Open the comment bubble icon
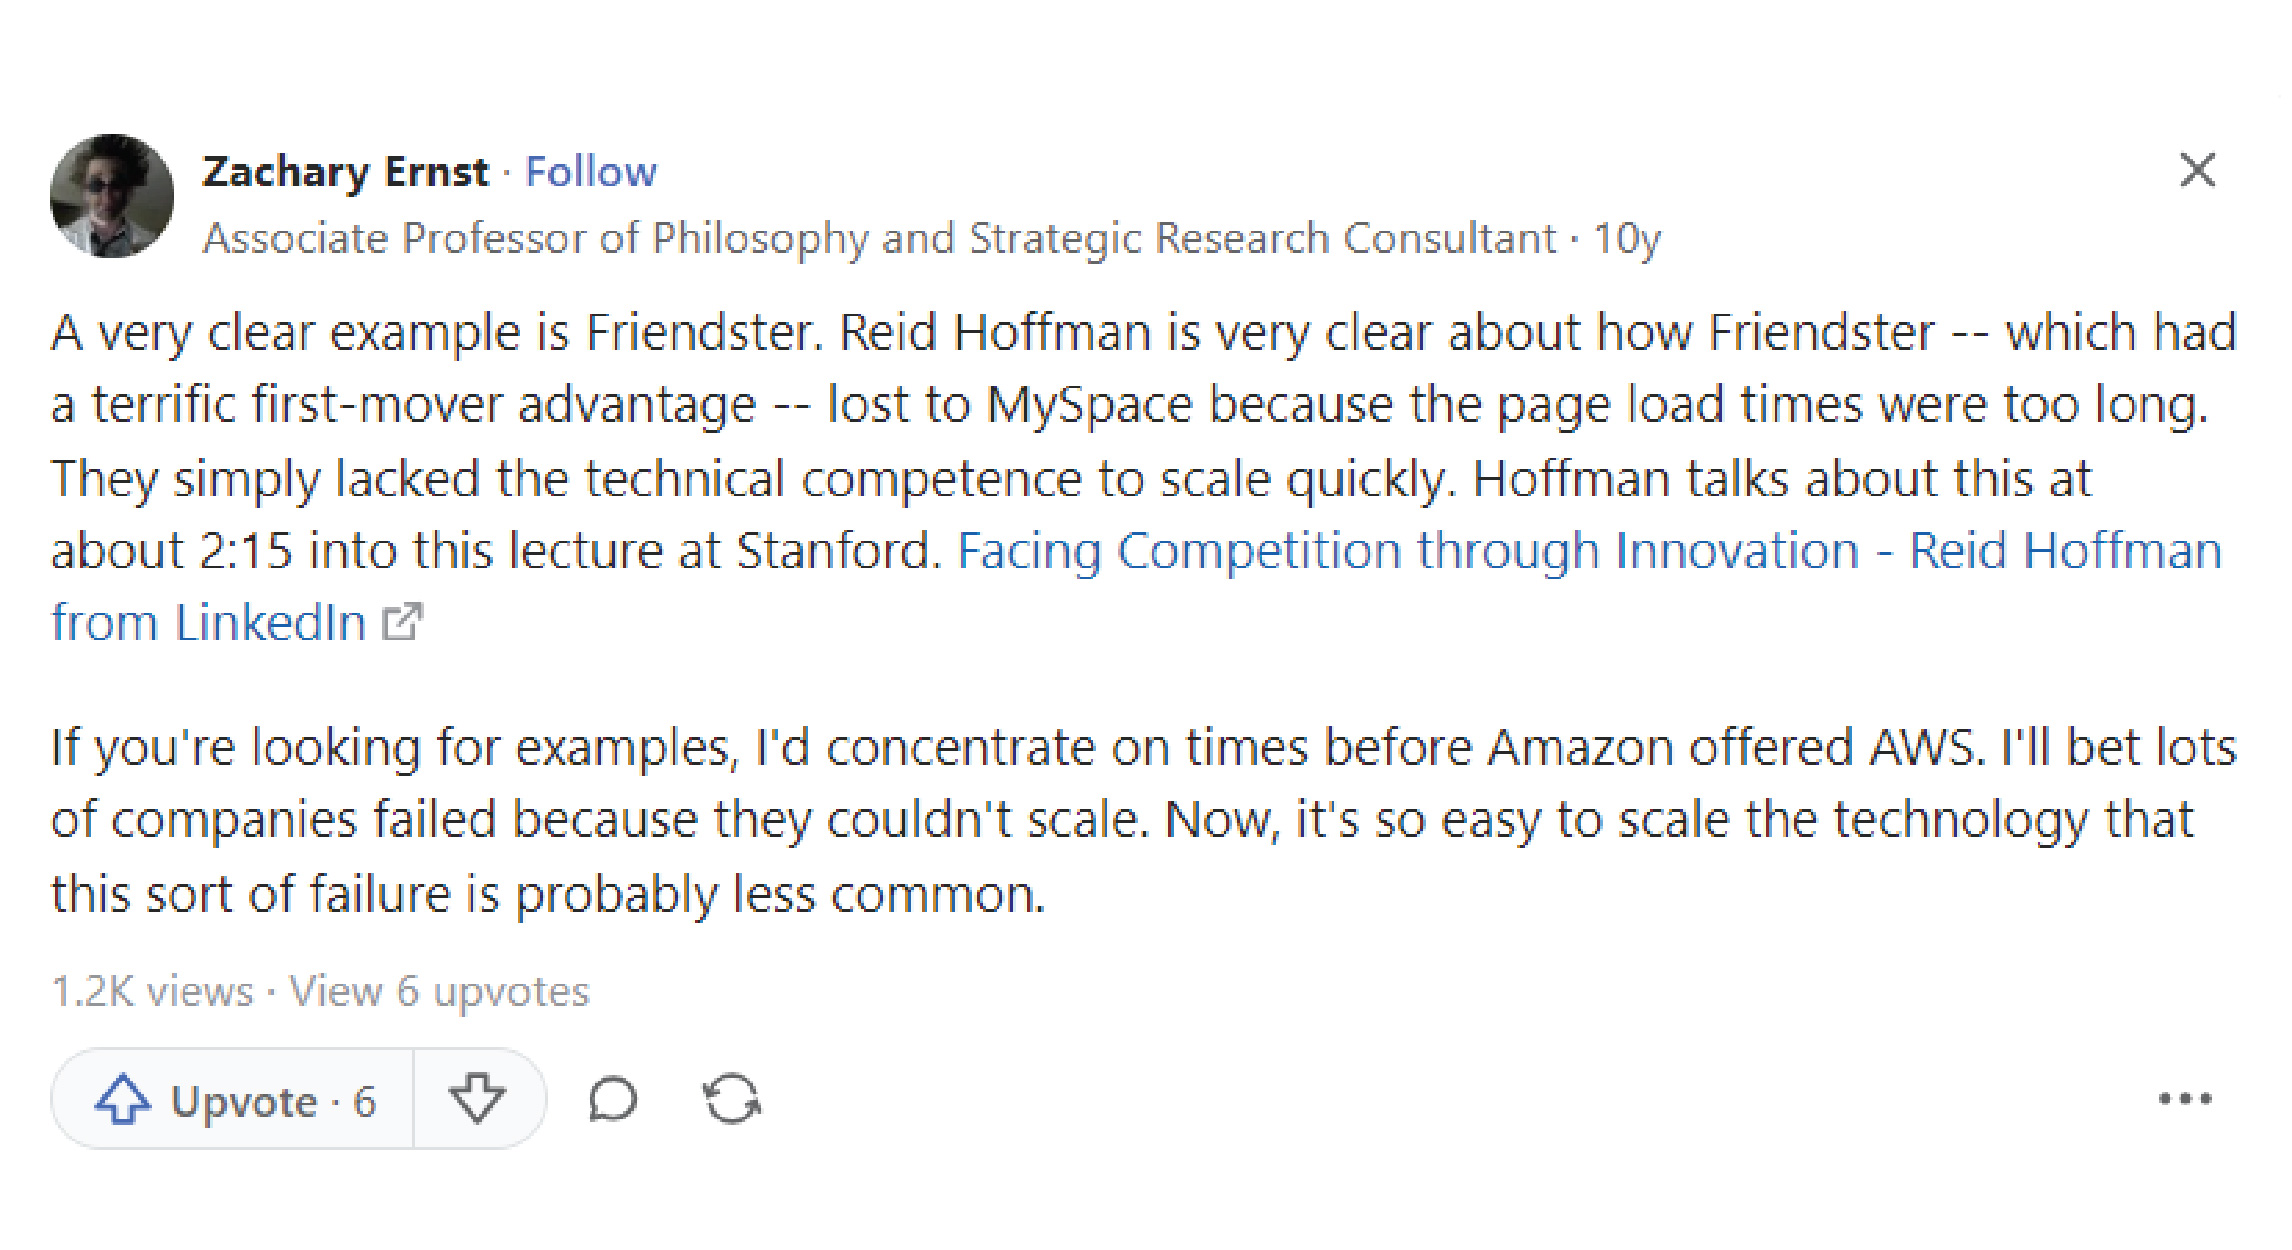Viewport: 2292px width, 1250px height. point(613,1100)
